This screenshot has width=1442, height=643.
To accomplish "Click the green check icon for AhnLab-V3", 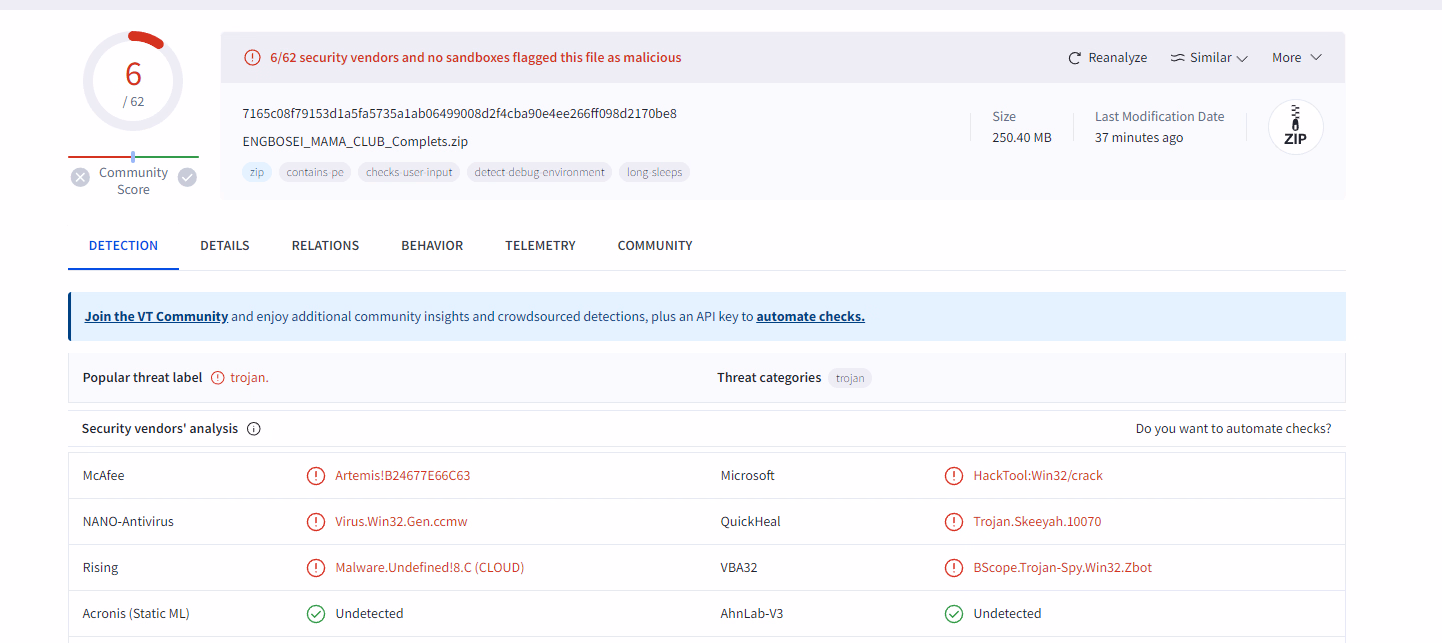I will tap(954, 614).
